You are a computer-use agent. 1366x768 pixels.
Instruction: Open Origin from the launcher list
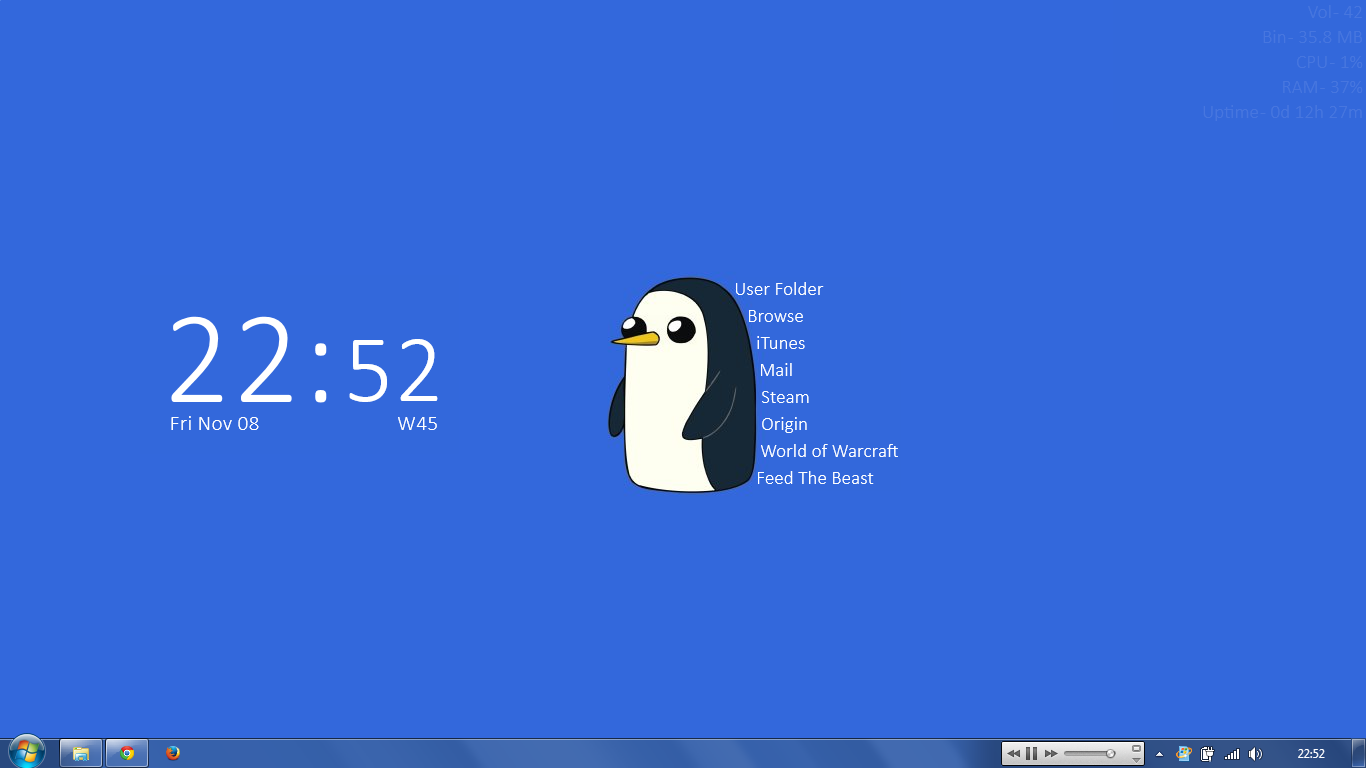[x=784, y=424]
